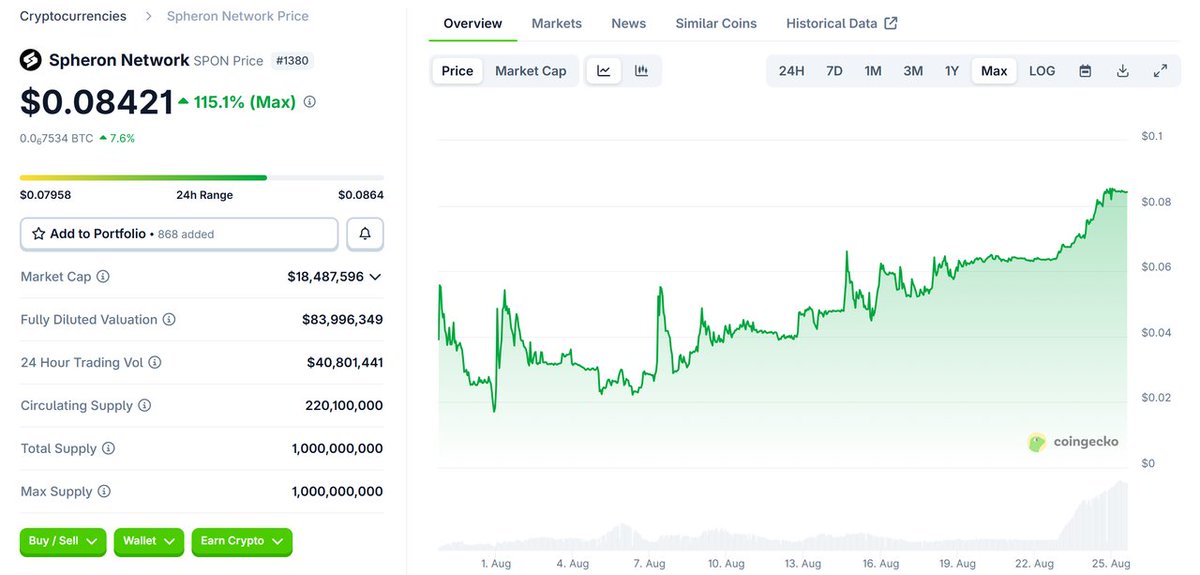Viewport: 1200px width, 575px height.
Task: Click the price line peak near $0.08
Action: (x=1110, y=189)
